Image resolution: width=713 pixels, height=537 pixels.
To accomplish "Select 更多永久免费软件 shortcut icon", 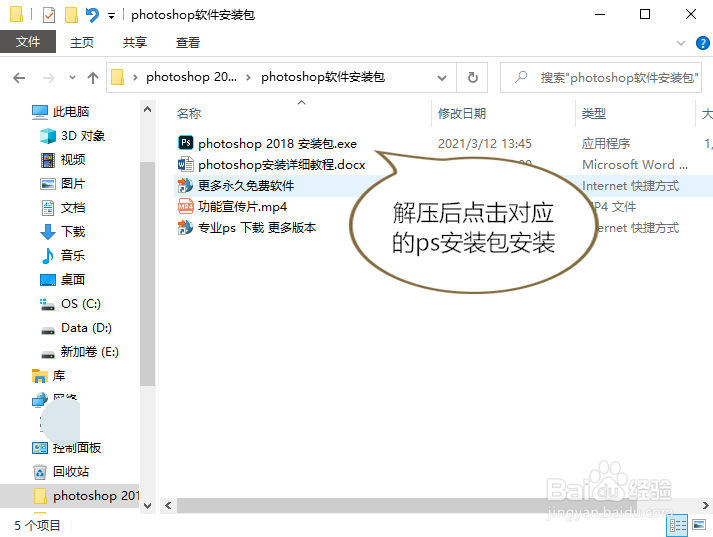I will (185, 185).
